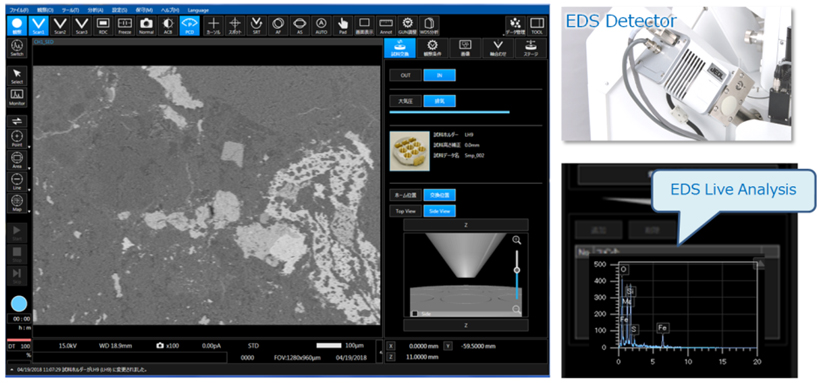This screenshot has width=820, height=383.
Task: Switch to the Stage tab
Action: 531,48
